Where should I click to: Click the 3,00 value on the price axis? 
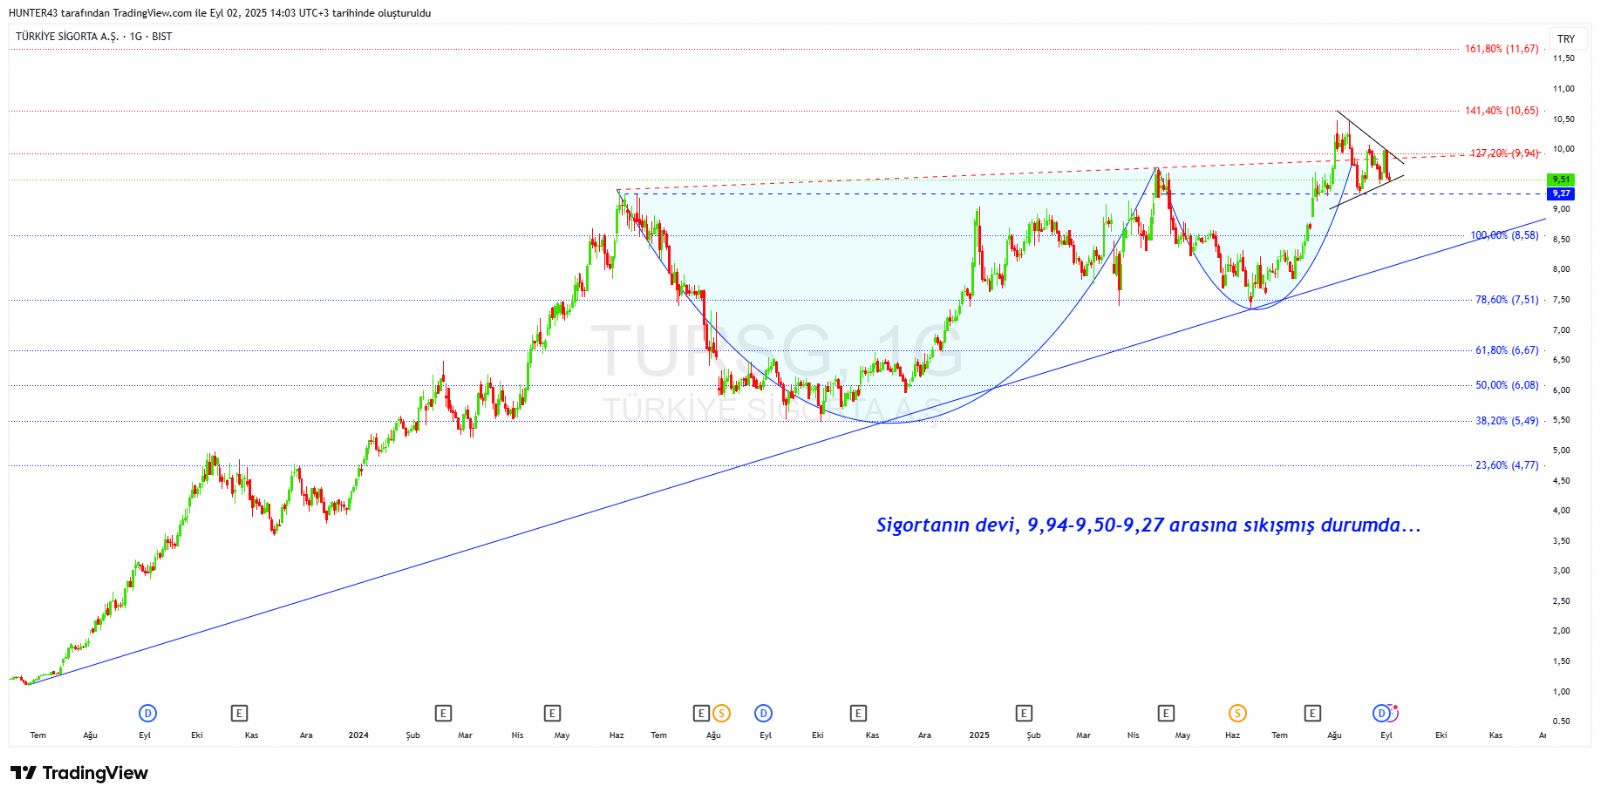1561,571
